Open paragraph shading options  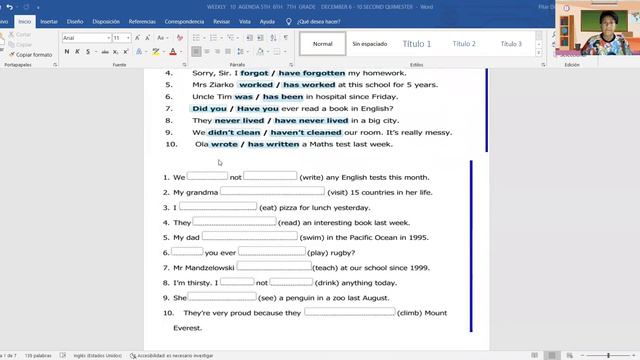click(260, 51)
